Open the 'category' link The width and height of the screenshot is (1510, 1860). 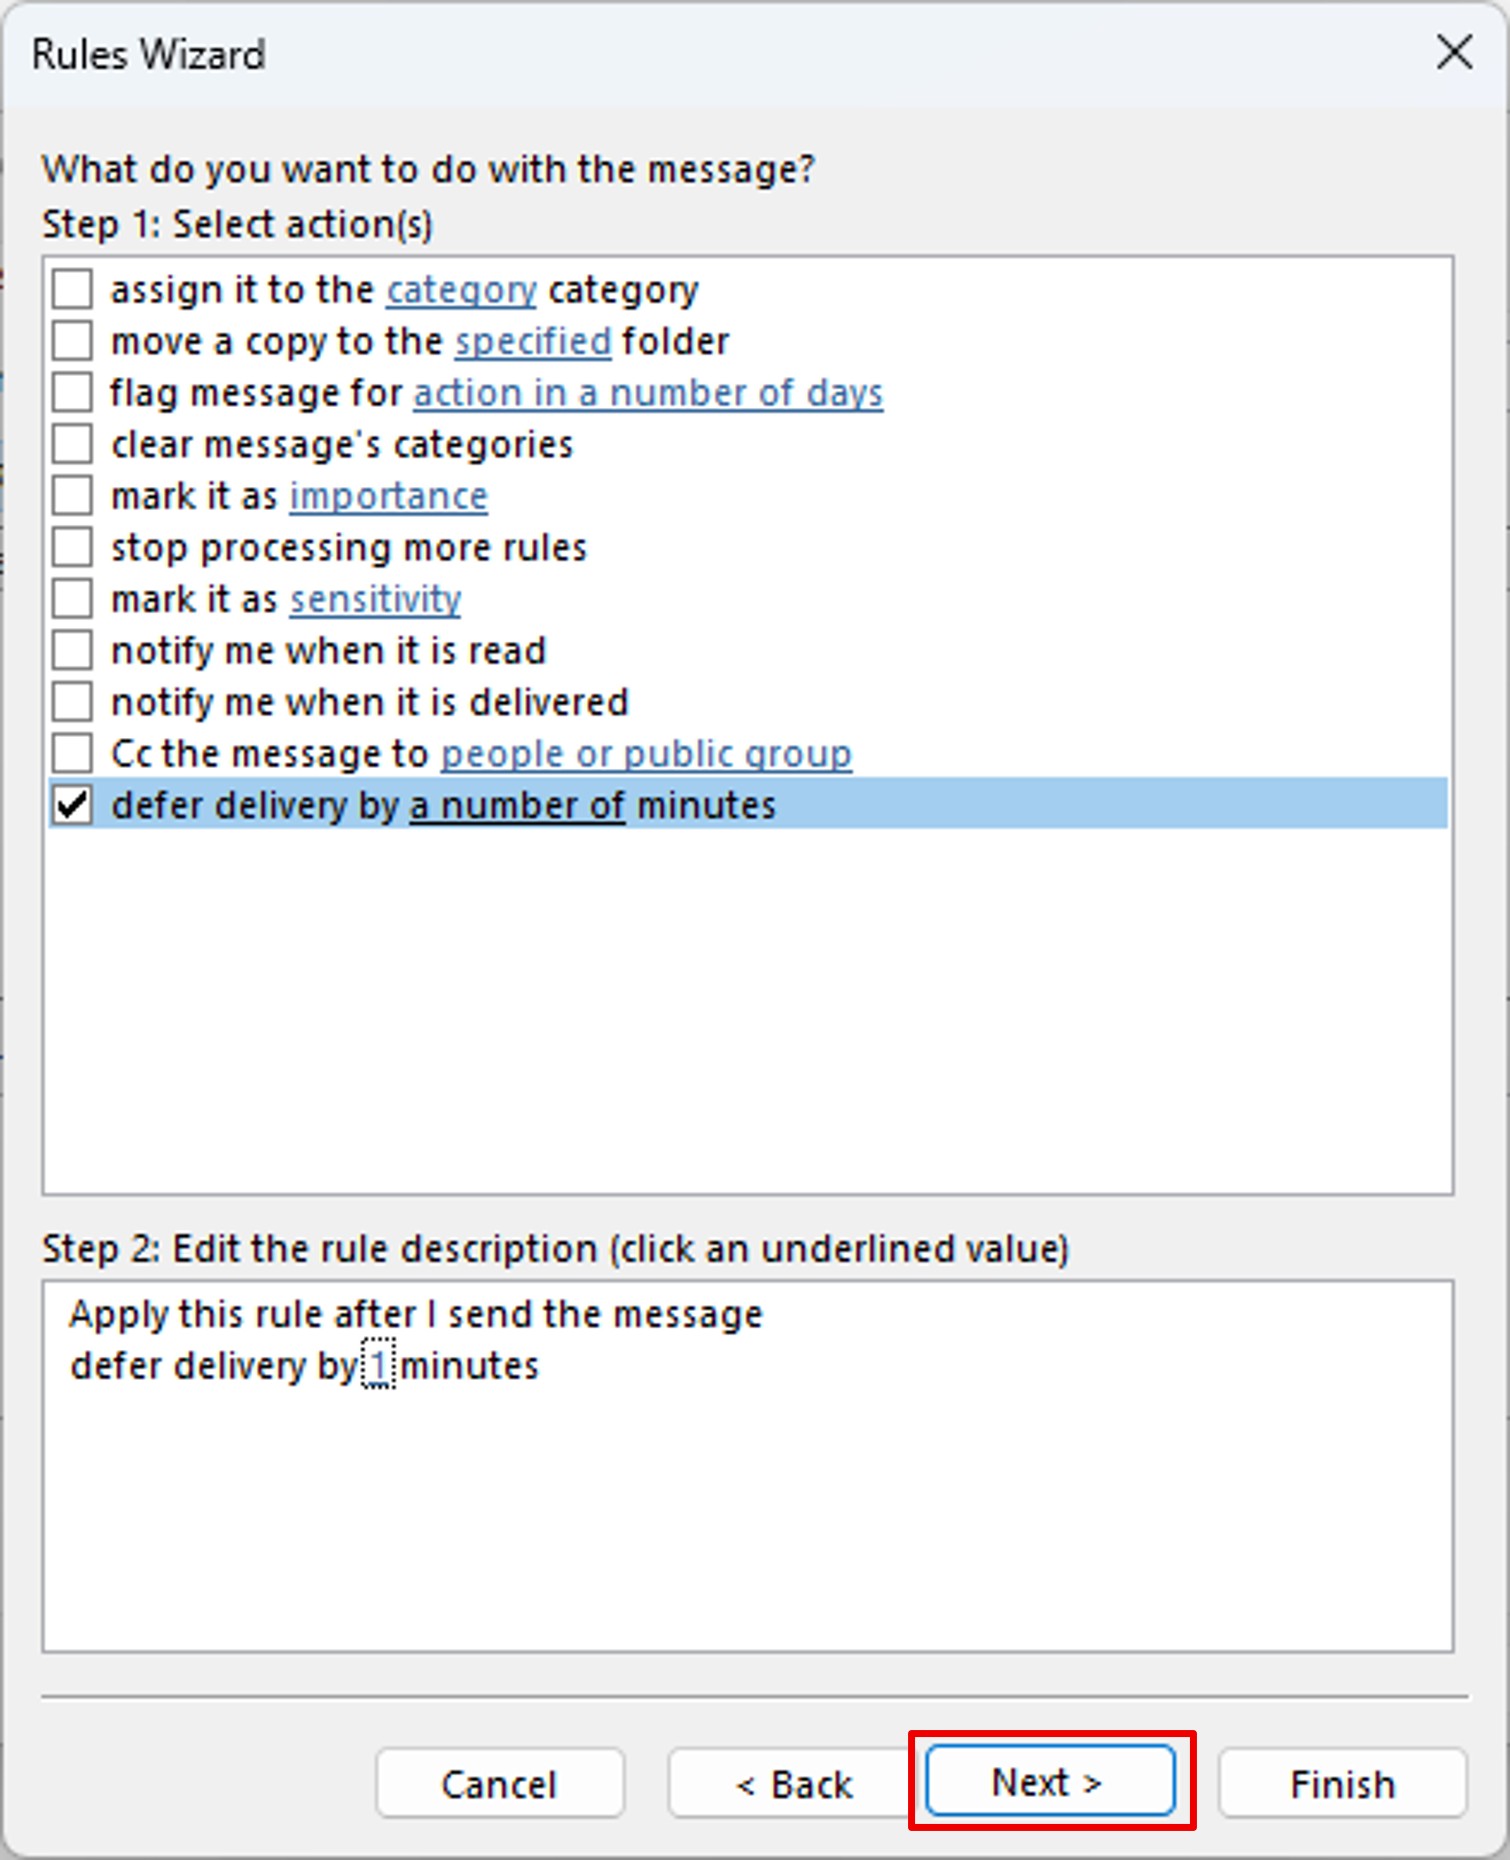pos(461,290)
